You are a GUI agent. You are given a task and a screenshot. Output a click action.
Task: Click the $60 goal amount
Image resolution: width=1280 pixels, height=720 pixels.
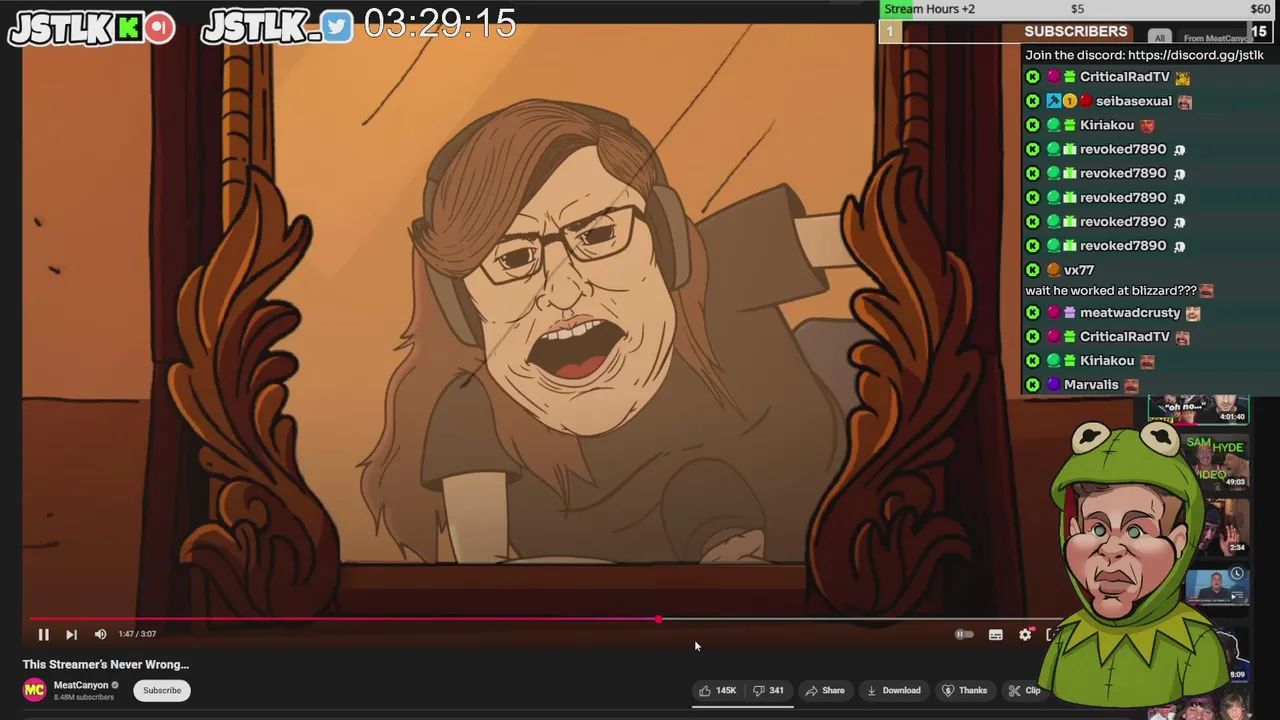(1260, 9)
